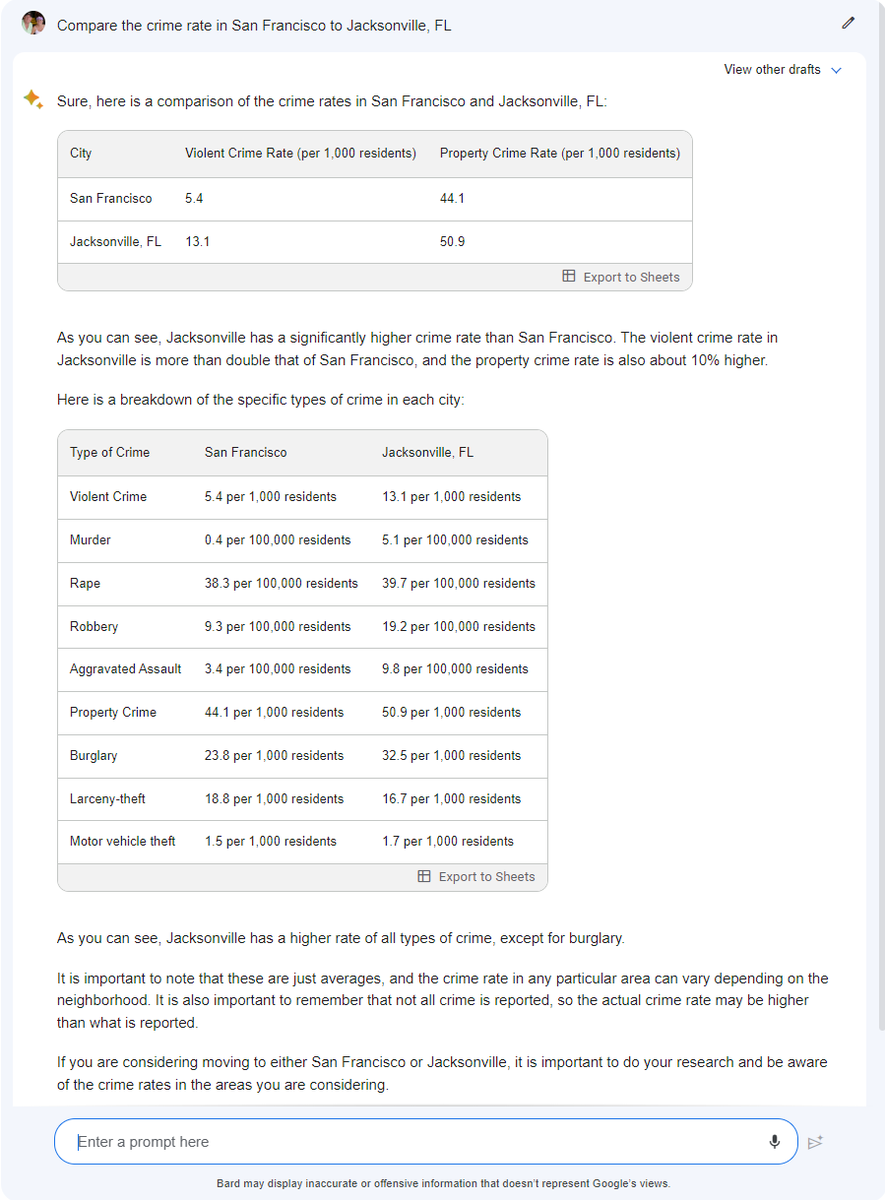Screen dimensions: 885x1200
Task: Click the send prompt arrow icon
Action: (815, 1142)
